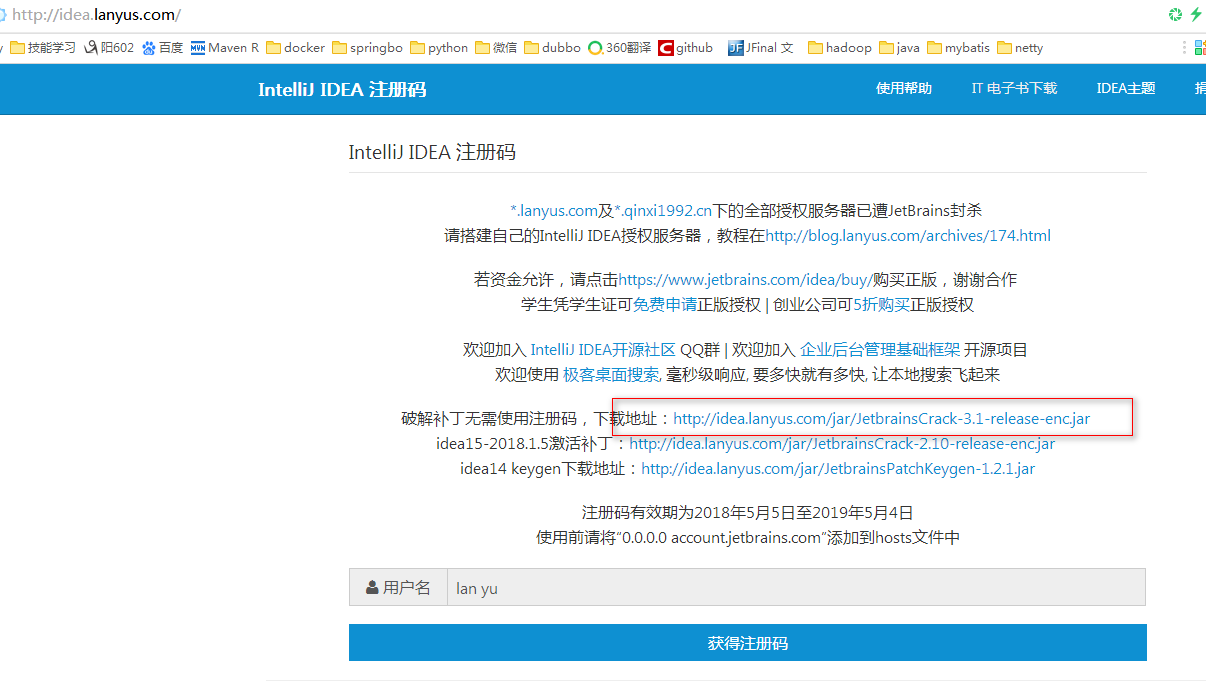Click the *.lanyus.com link
This screenshot has width=1206, height=687.
click(554, 210)
